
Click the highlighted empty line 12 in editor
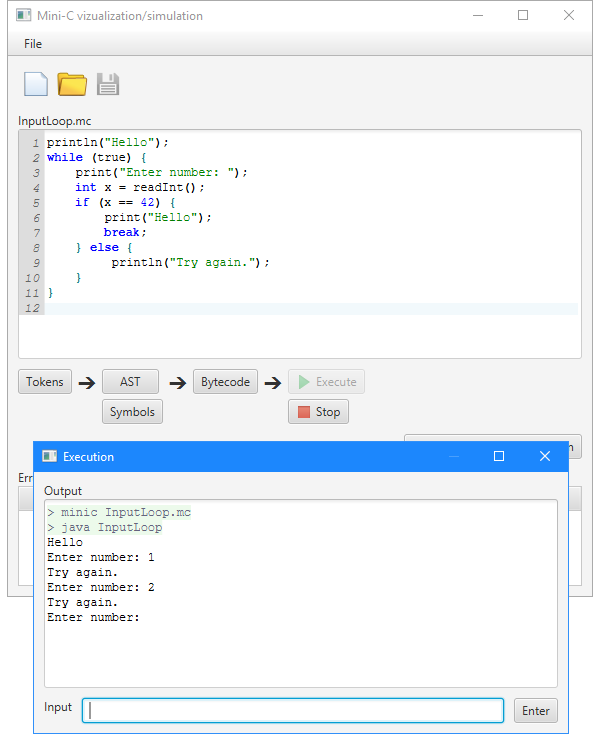pyautogui.click(x=311, y=309)
